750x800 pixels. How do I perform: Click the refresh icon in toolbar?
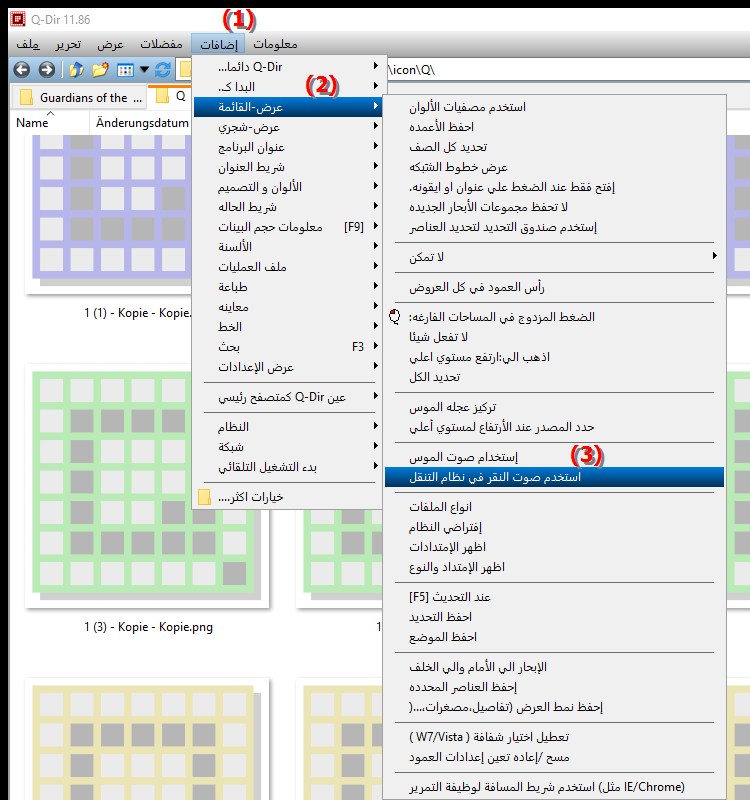point(163,69)
